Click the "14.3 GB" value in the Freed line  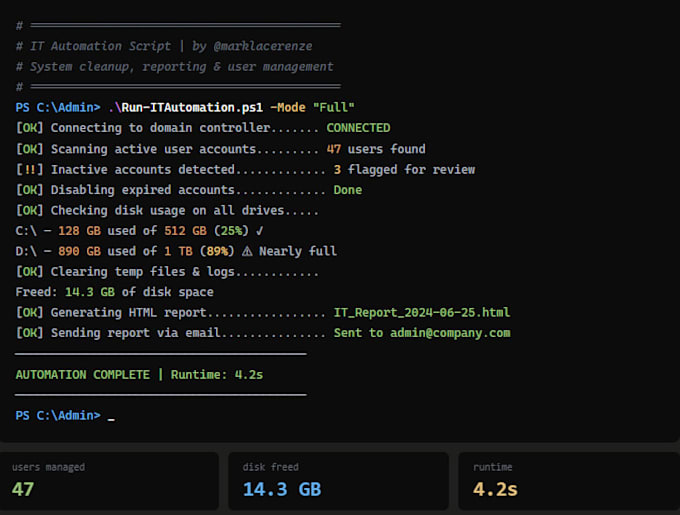click(x=90, y=292)
